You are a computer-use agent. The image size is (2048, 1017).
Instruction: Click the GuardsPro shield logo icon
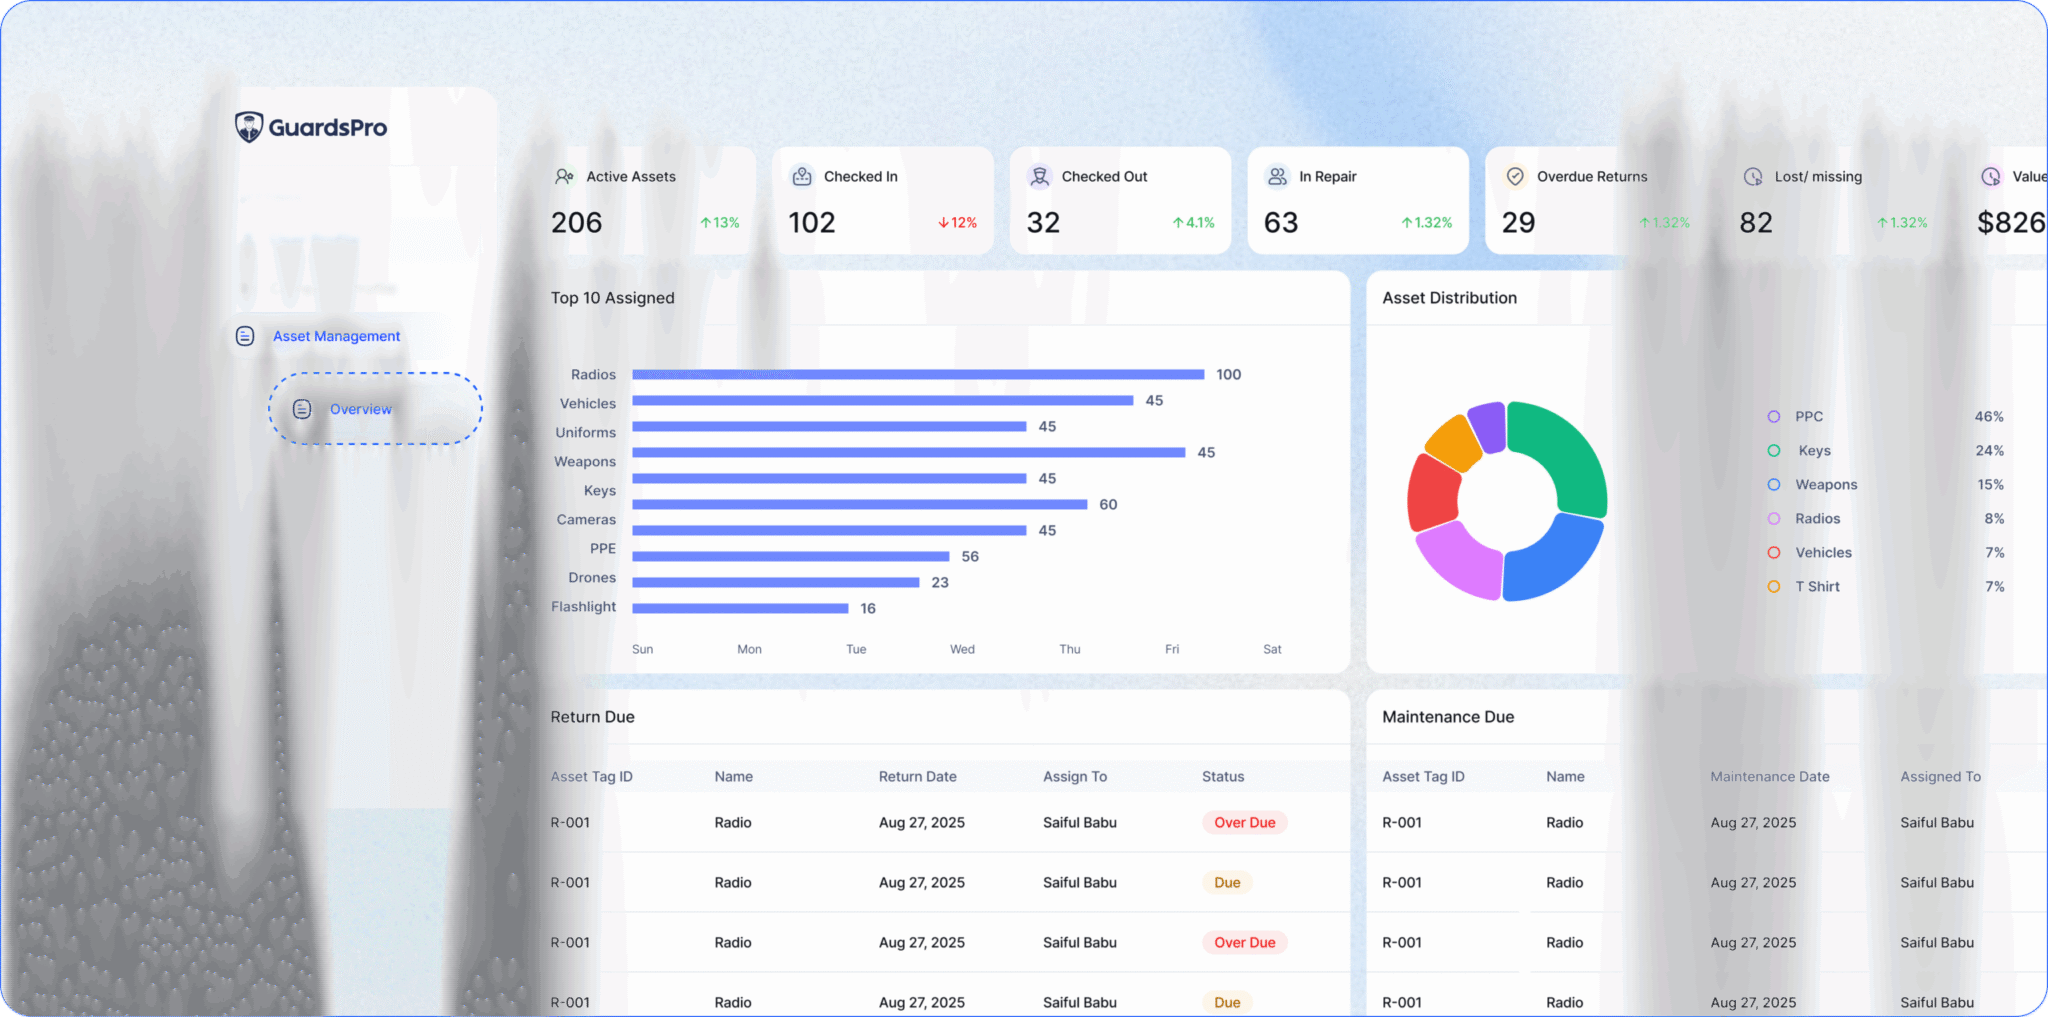point(249,127)
